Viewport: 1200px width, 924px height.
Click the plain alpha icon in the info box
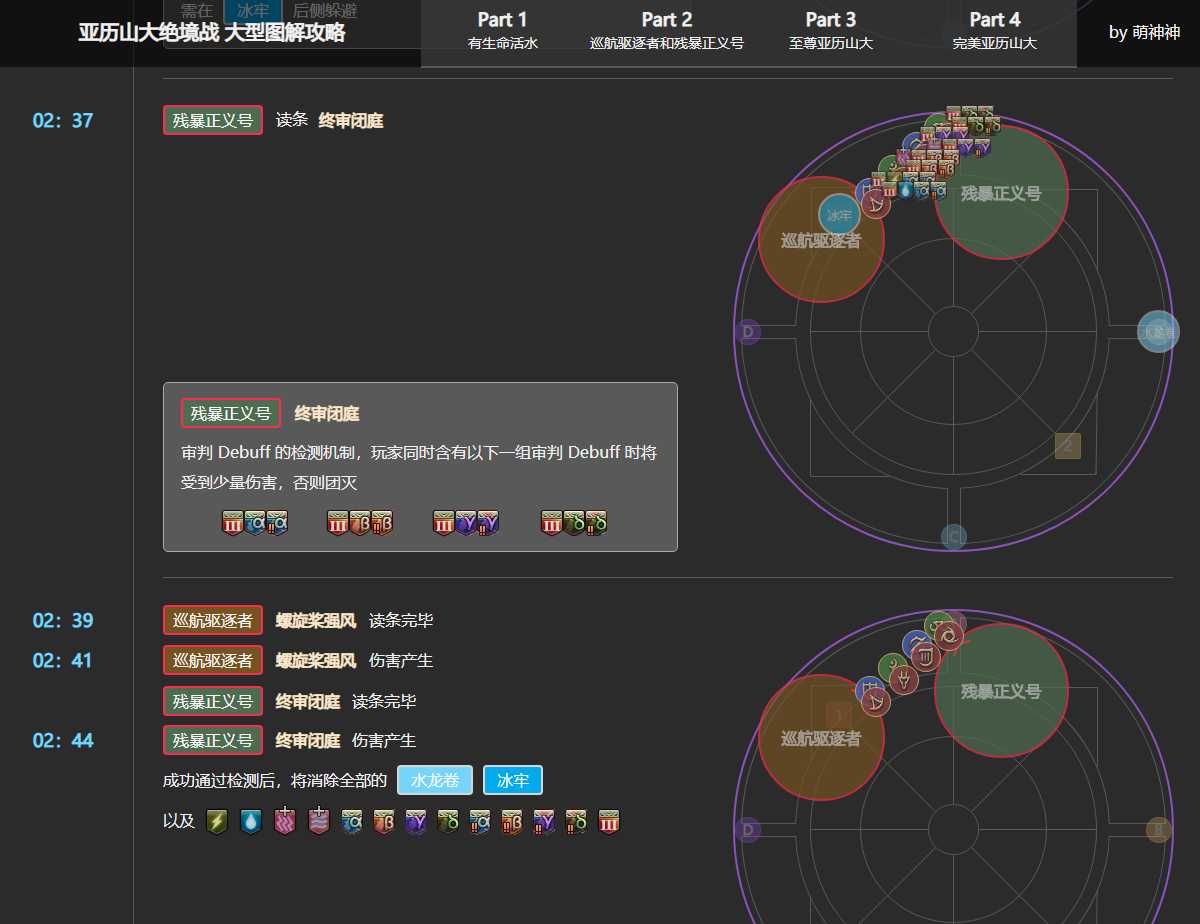[x=255, y=523]
